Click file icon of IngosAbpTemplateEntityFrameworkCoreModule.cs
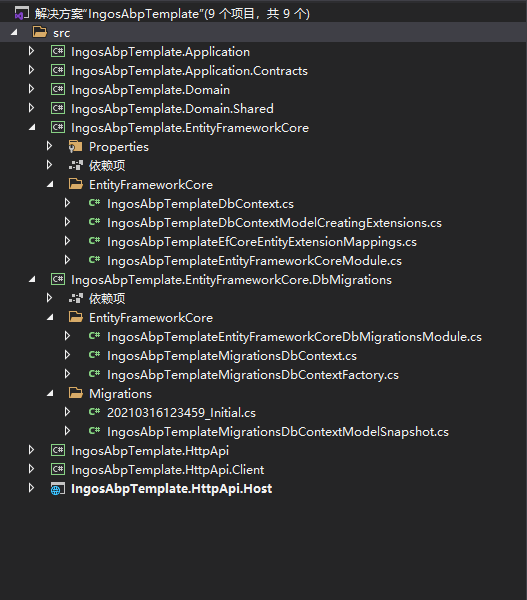The image size is (527, 600). [x=94, y=260]
